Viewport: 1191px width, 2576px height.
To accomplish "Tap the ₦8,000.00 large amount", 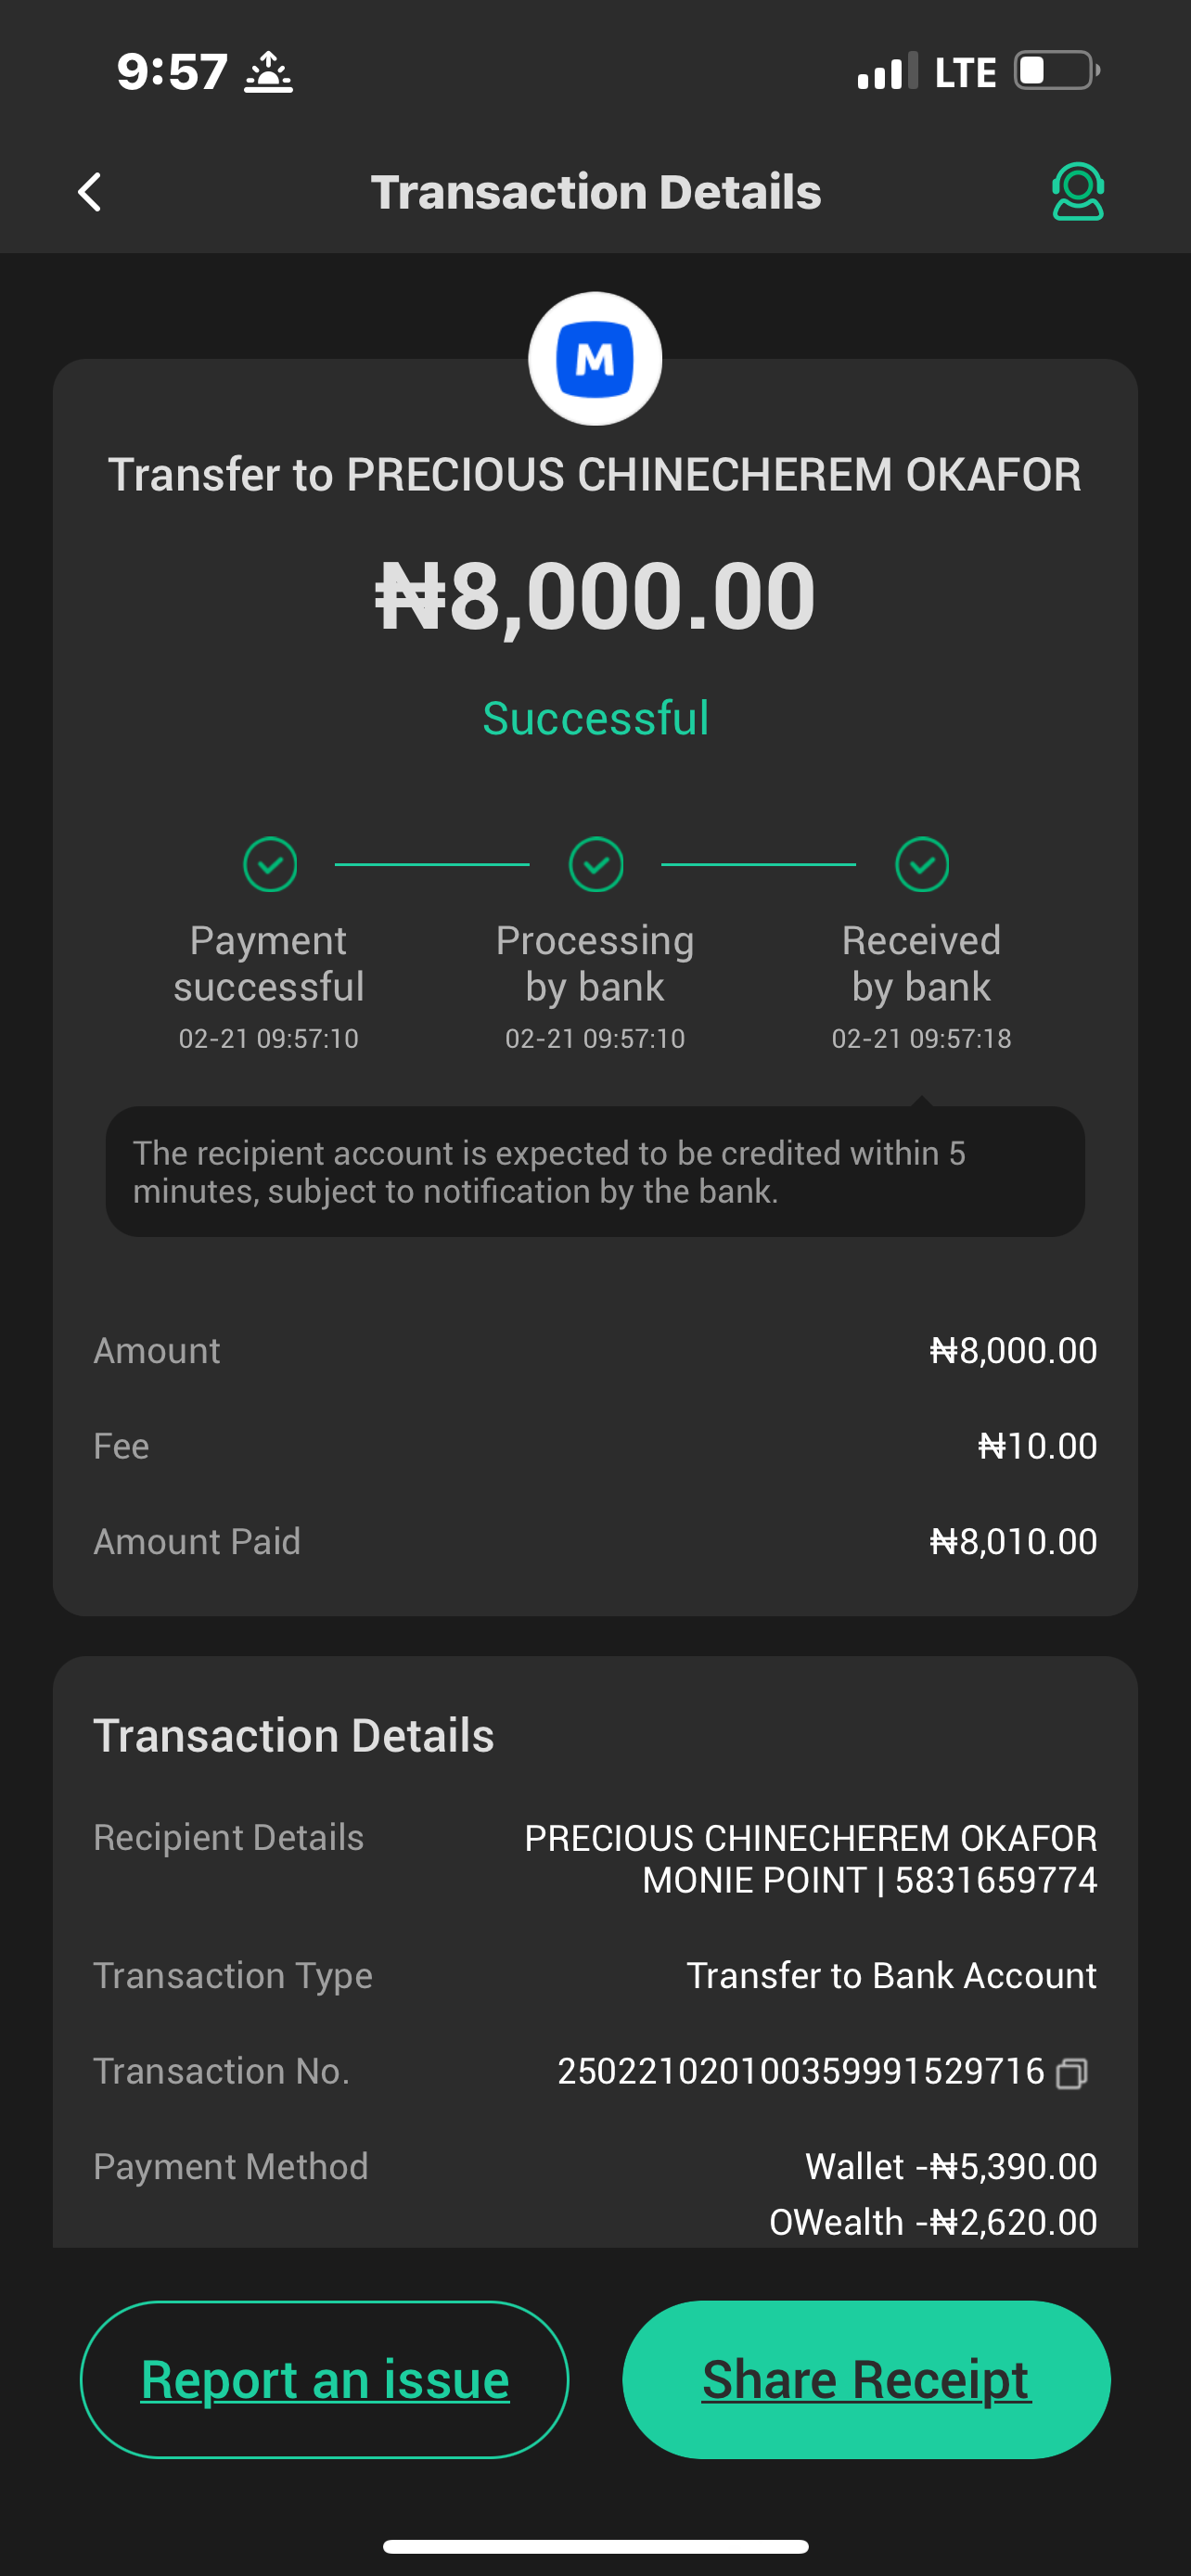I will click(596, 596).
